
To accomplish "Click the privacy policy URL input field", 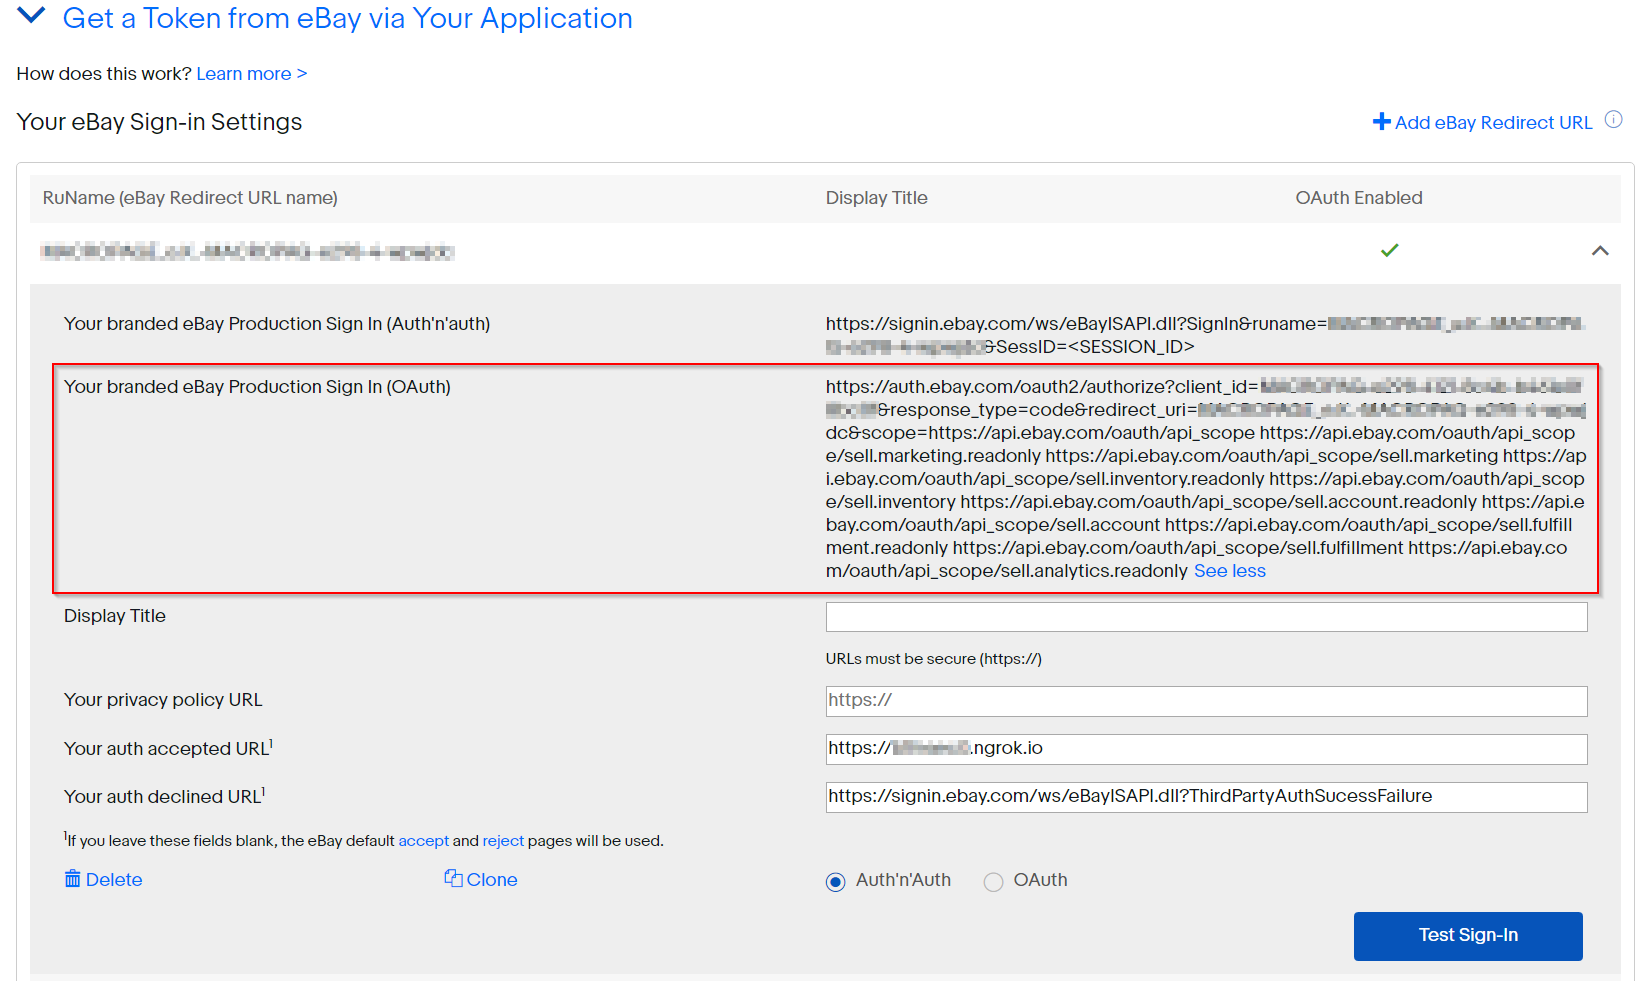I will (x=1206, y=701).
